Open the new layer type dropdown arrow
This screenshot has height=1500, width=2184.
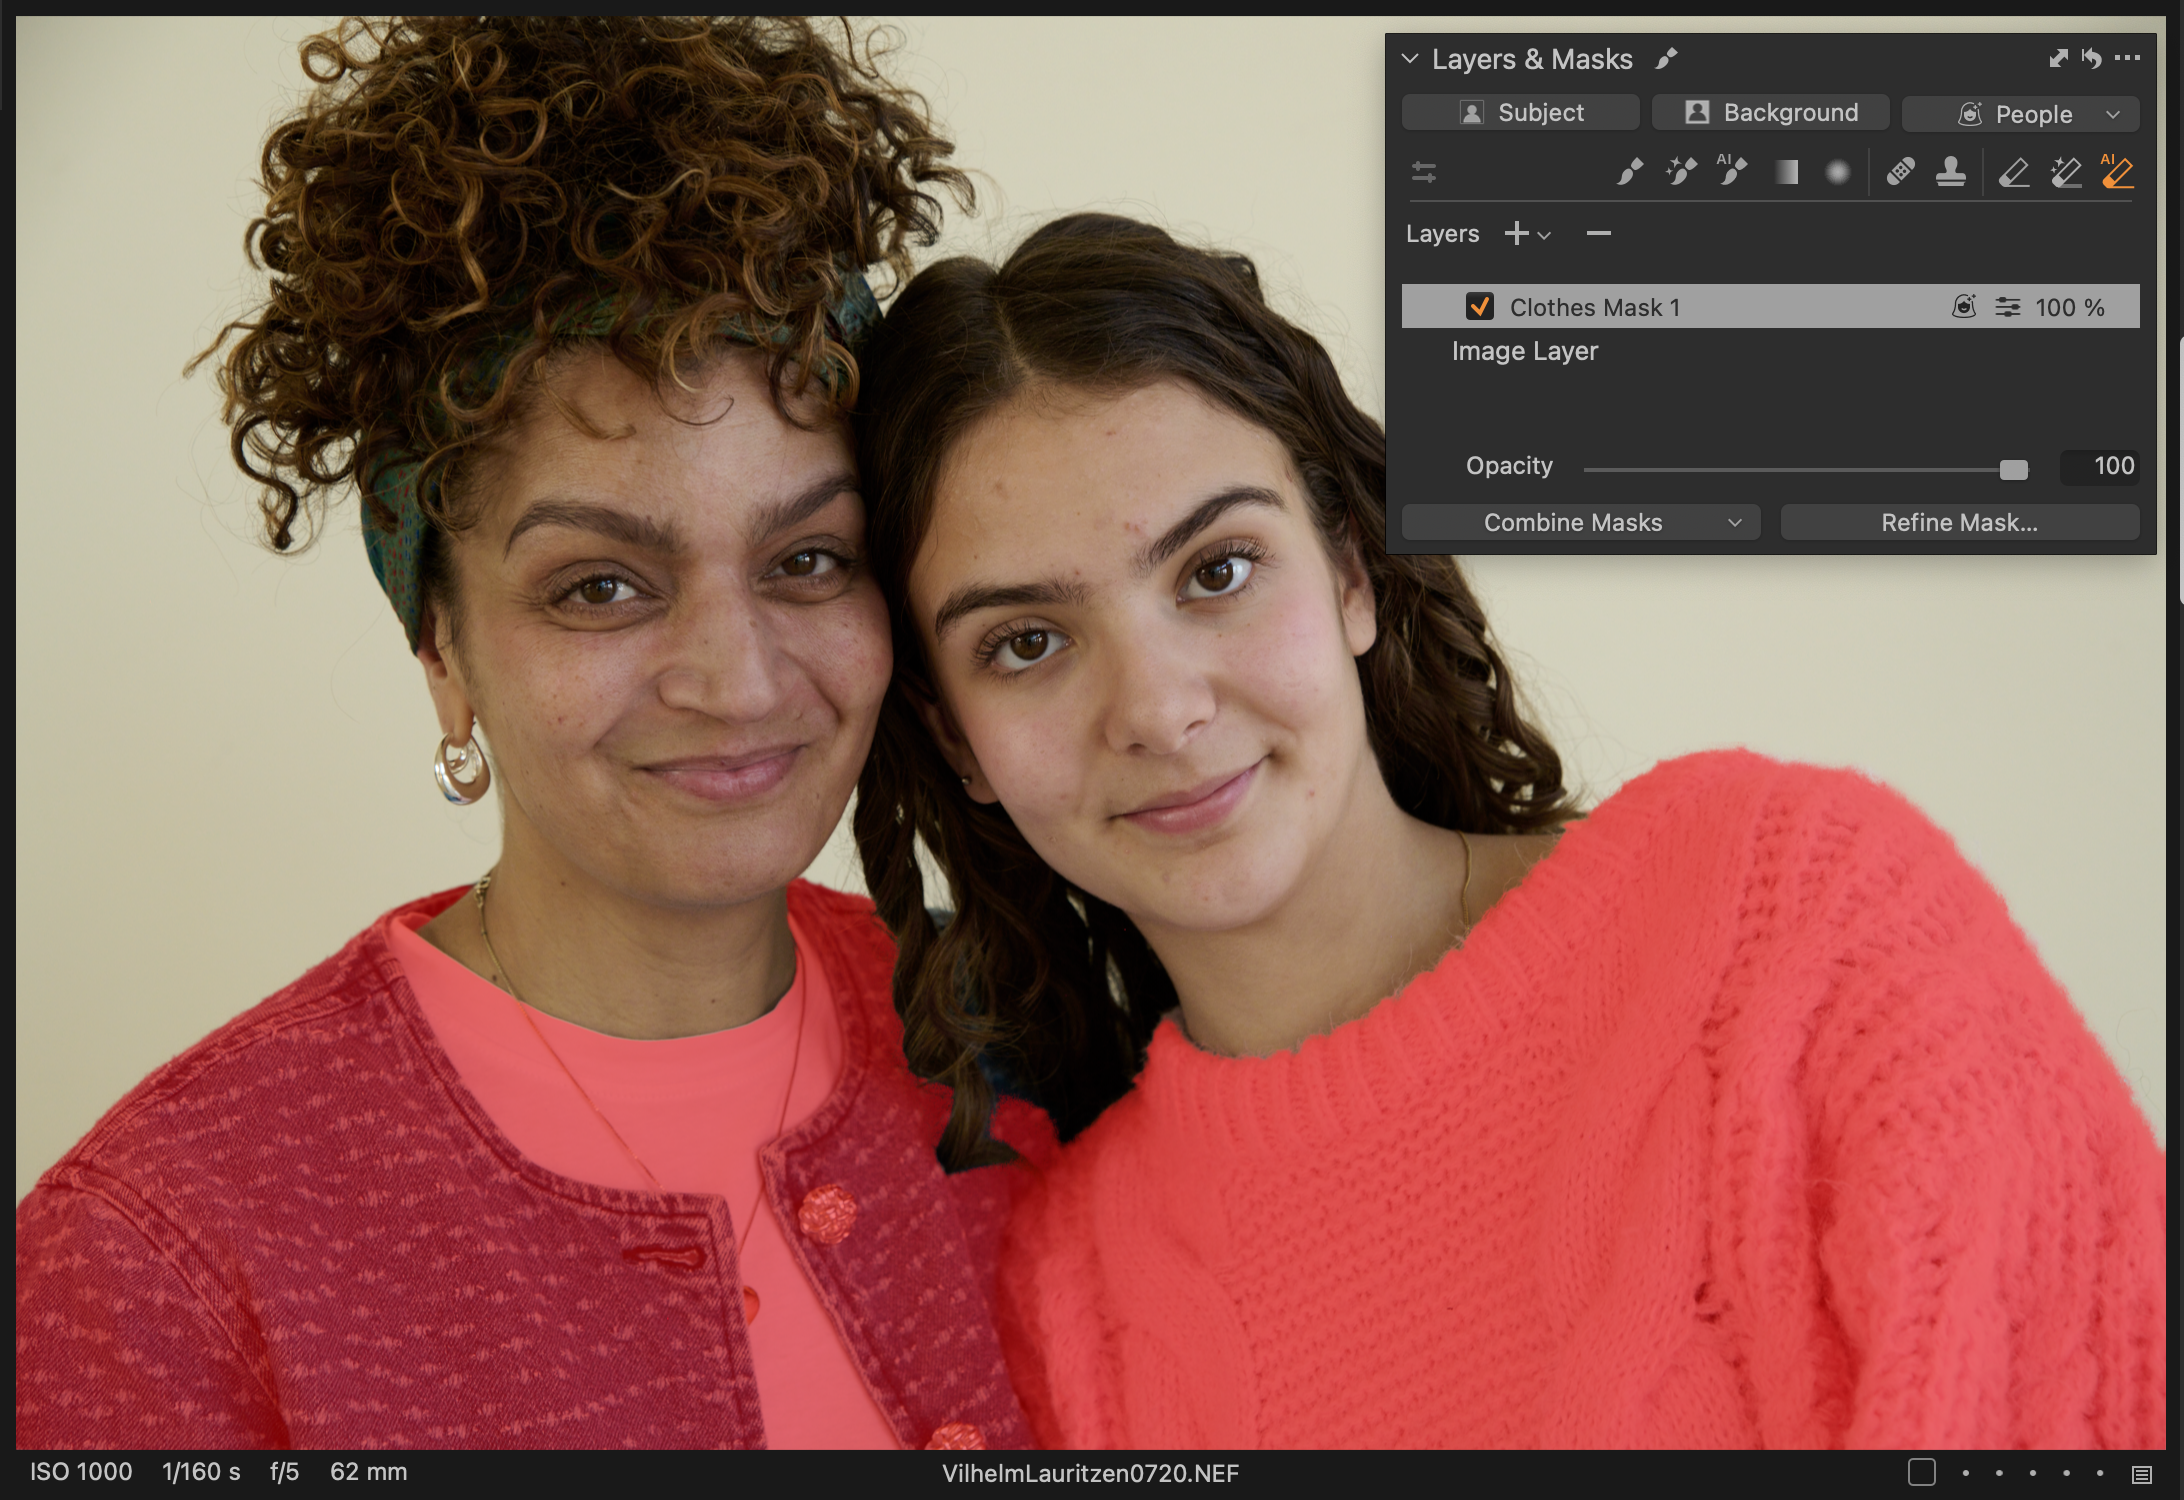point(1543,234)
